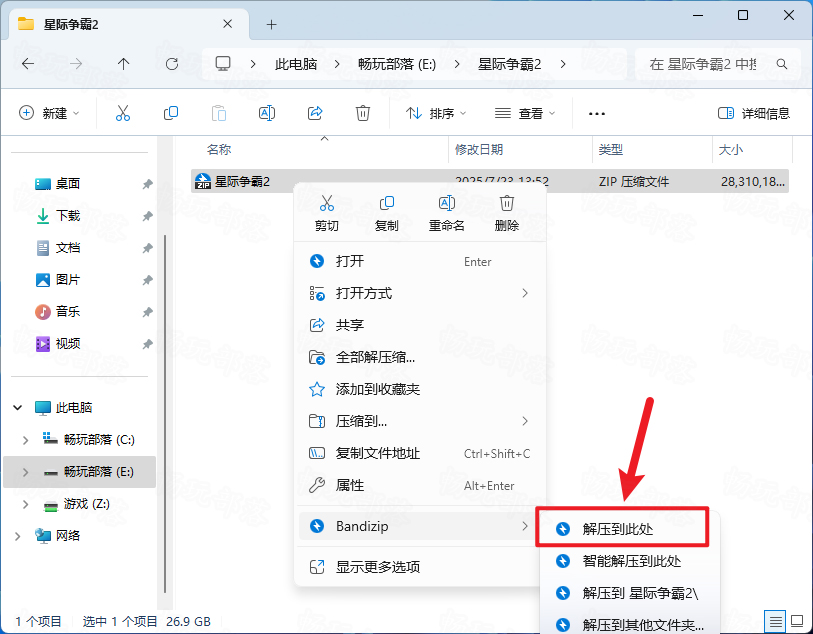Open the more options ellipsis menu

click(x=597, y=114)
